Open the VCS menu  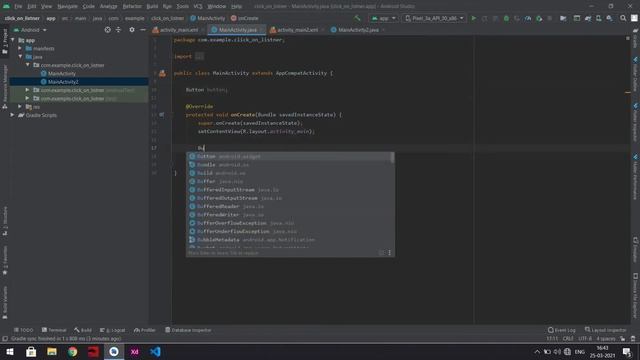coord(198,6)
